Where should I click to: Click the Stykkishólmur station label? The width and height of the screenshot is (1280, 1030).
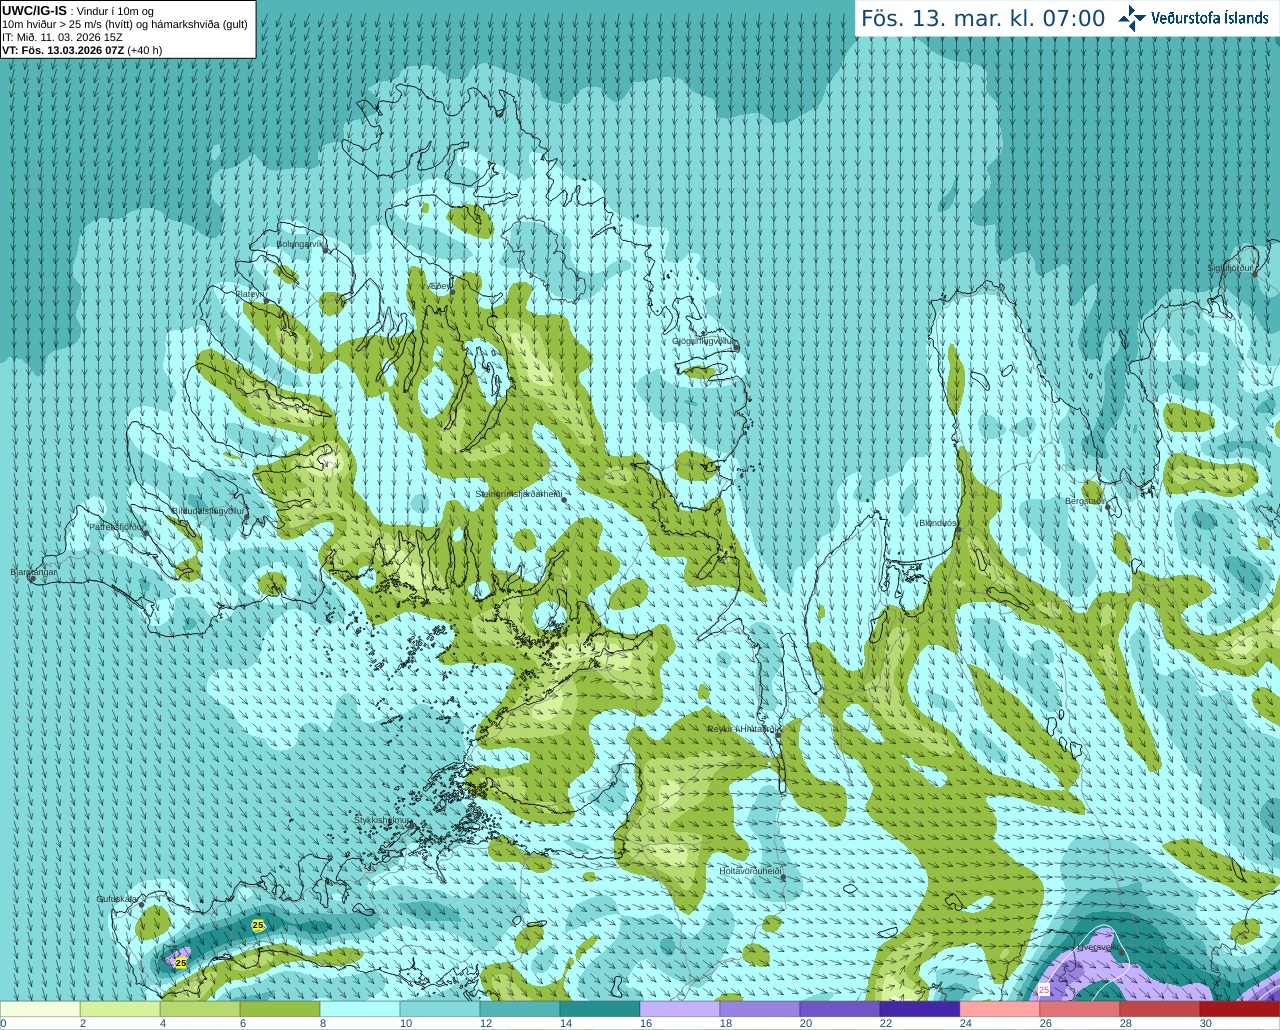pos(383,820)
